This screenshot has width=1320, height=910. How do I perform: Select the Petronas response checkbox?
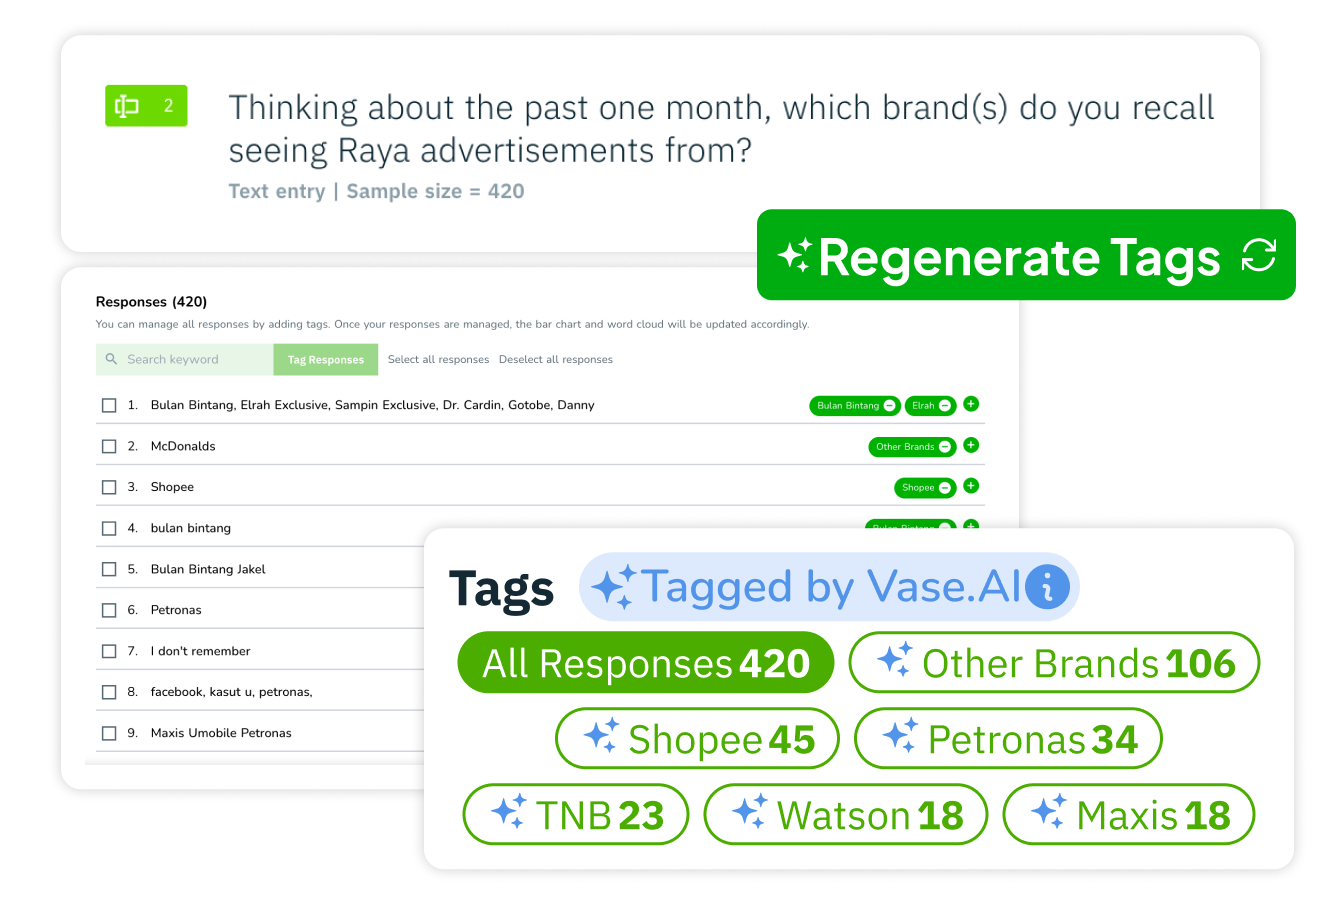pos(109,611)
